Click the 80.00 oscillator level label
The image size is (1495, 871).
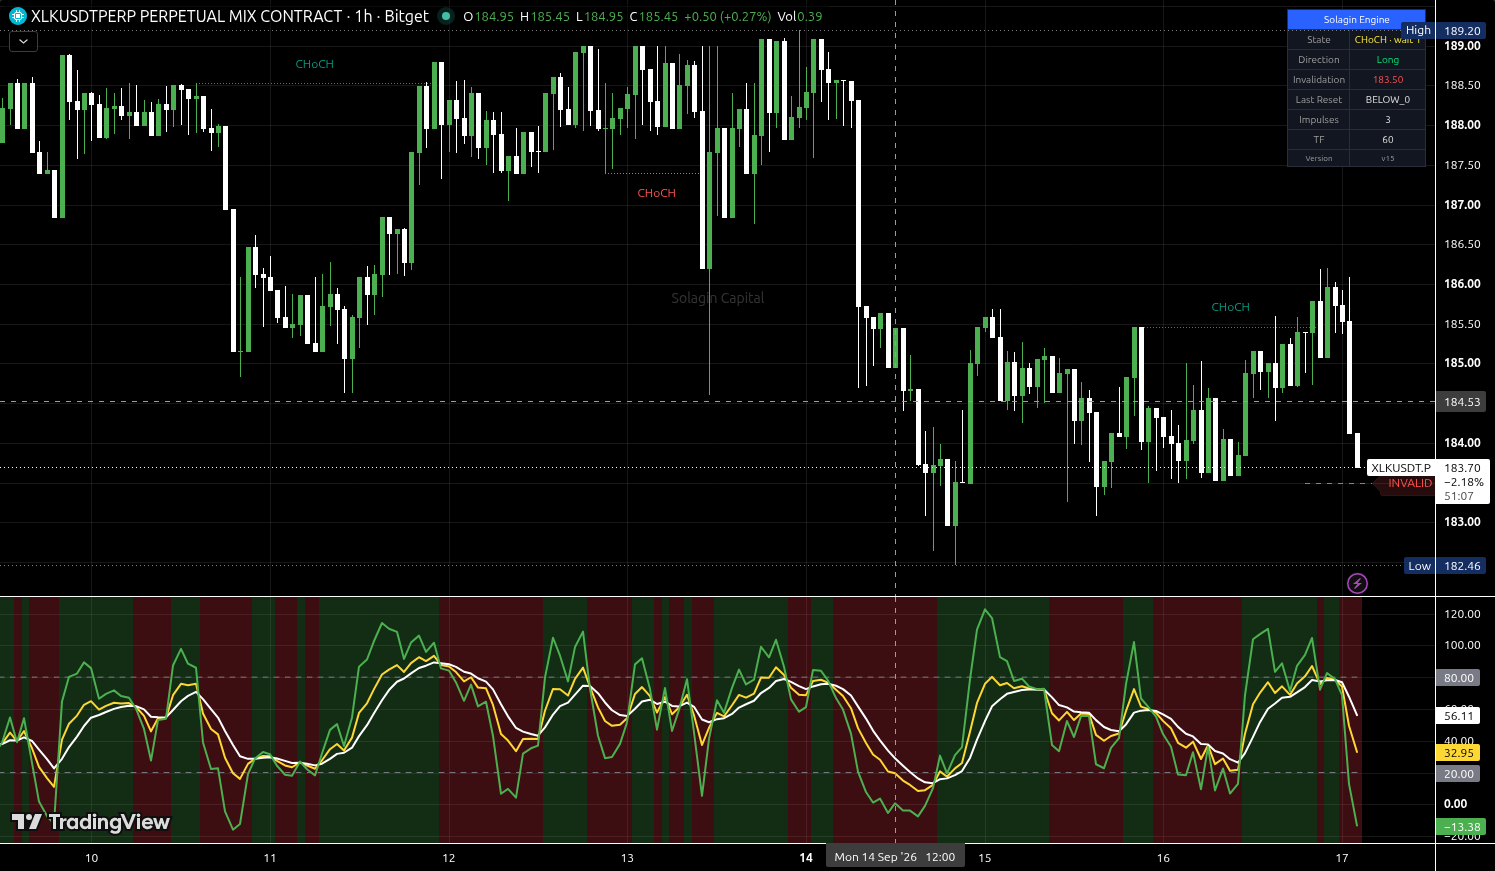coord(1459,678)
